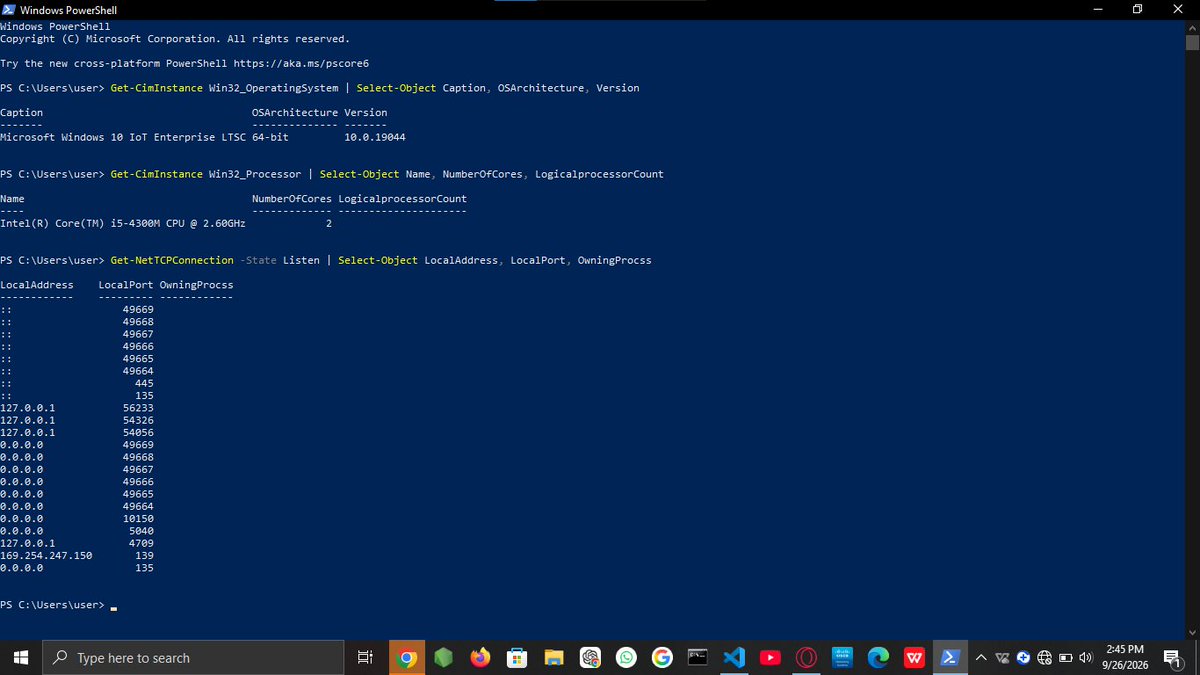The image size is (1200, 675).
Task: Open the green Node.js hexagon taskbar icon
Action: pyautogui.click(x=444, y=657)
